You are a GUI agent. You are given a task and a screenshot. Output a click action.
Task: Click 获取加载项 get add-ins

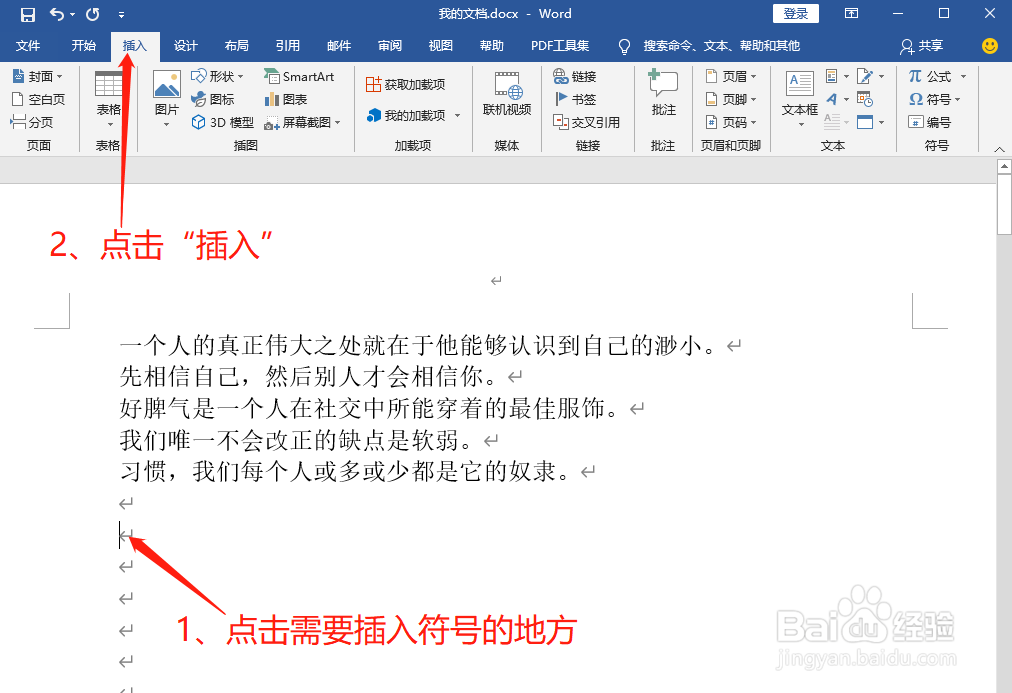[x=406, y=85]
